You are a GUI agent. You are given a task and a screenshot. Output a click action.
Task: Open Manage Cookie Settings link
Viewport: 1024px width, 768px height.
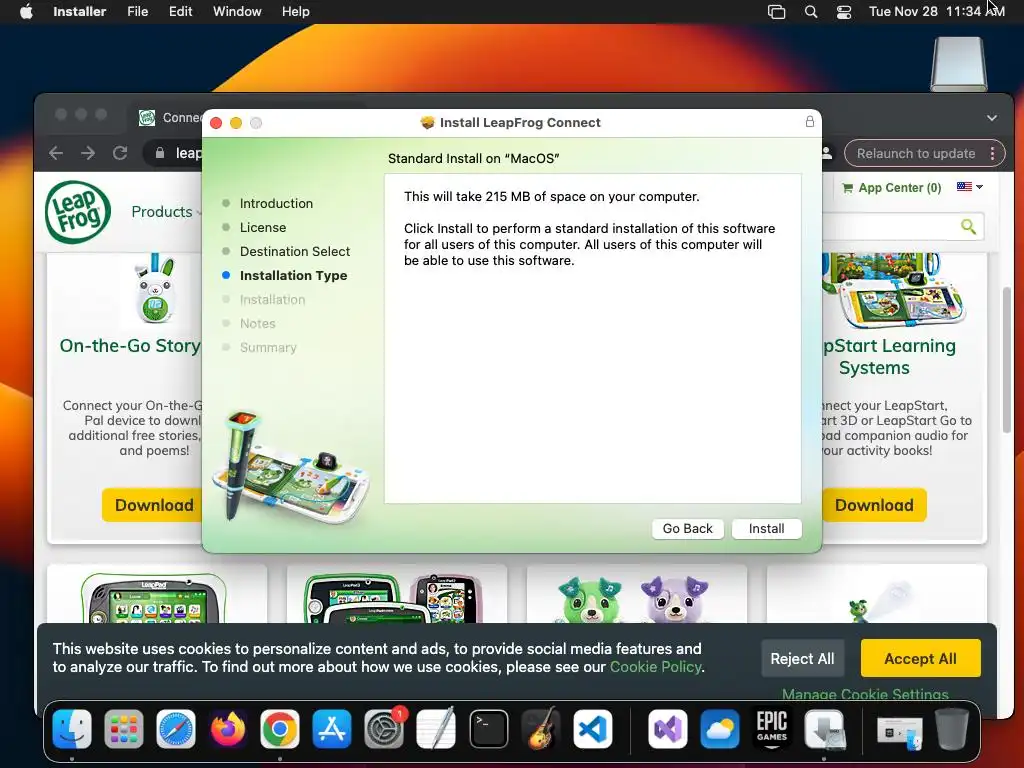pyautogui.click(x=865, y=694)
